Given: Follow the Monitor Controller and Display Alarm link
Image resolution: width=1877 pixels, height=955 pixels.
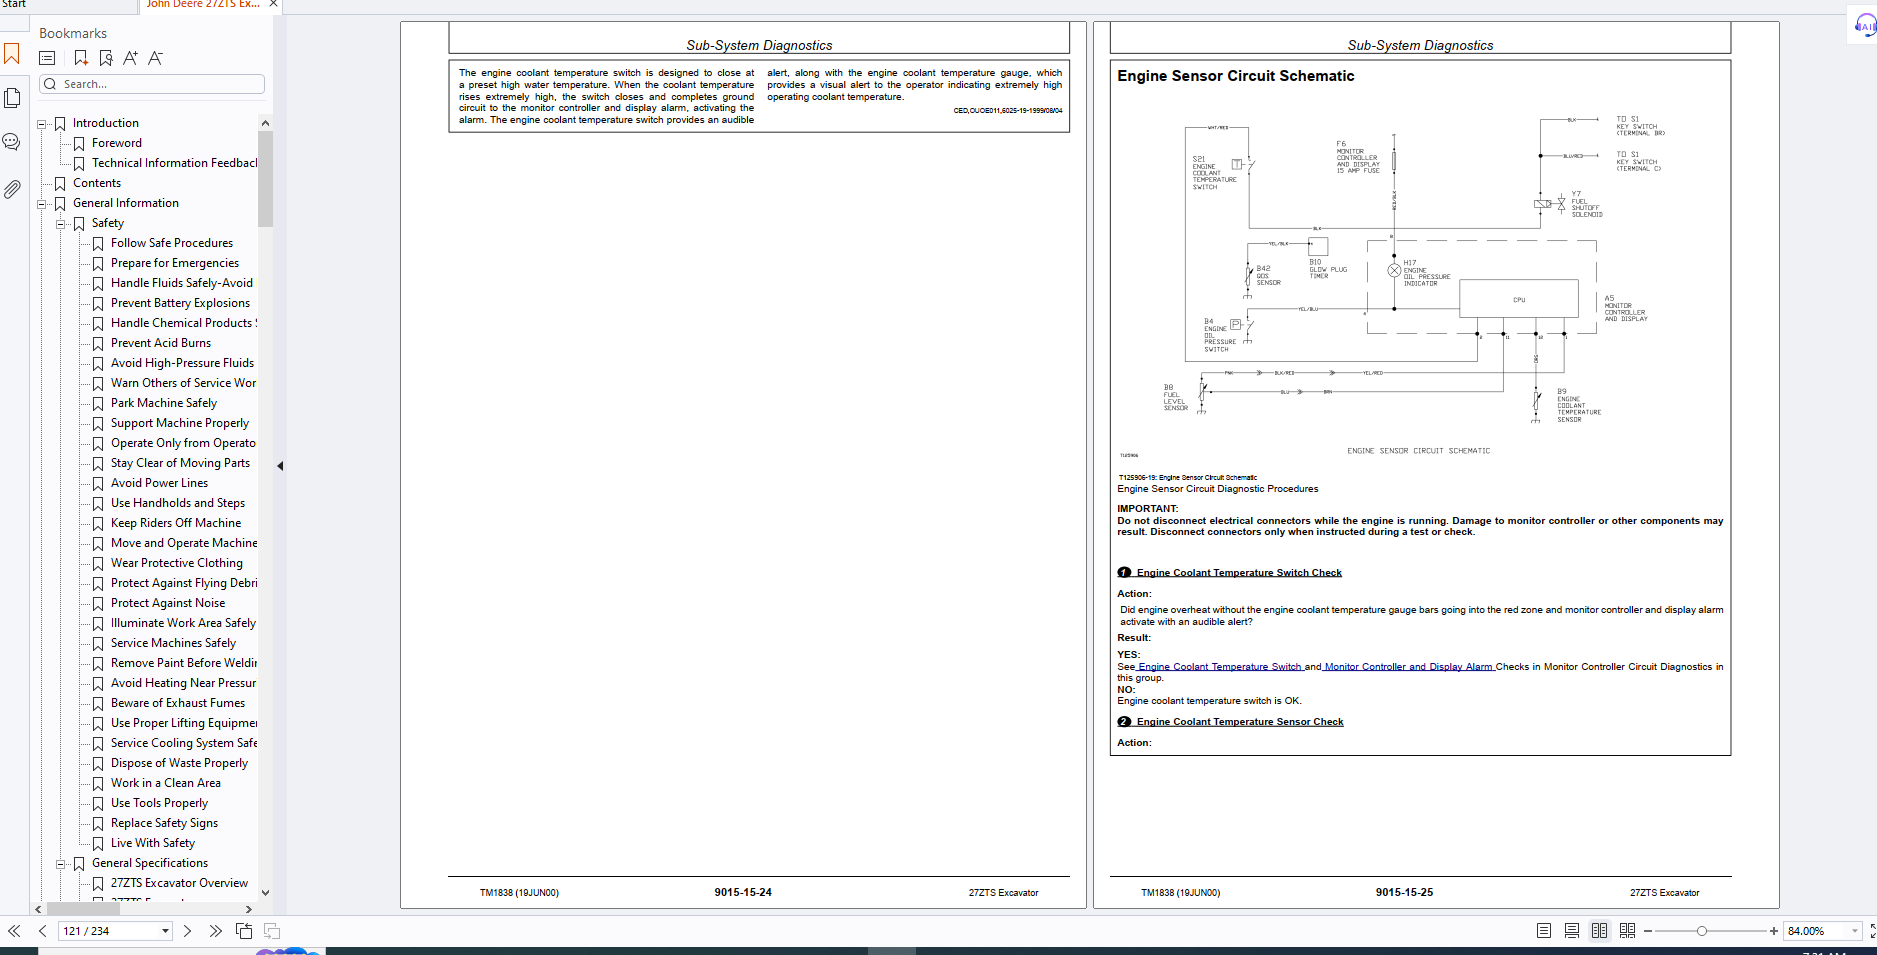Looking at the screenshot, I should pyautogui.click(x=1408, y=667).
